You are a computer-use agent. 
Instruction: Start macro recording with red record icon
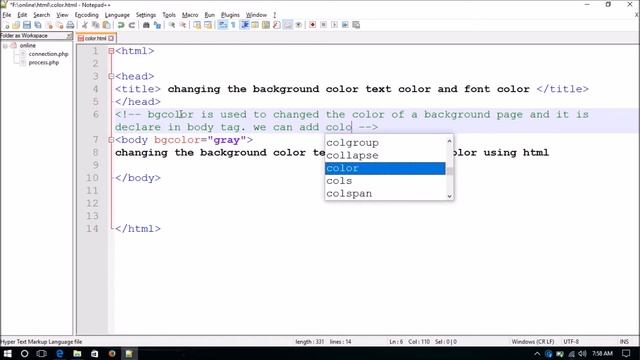313,25
